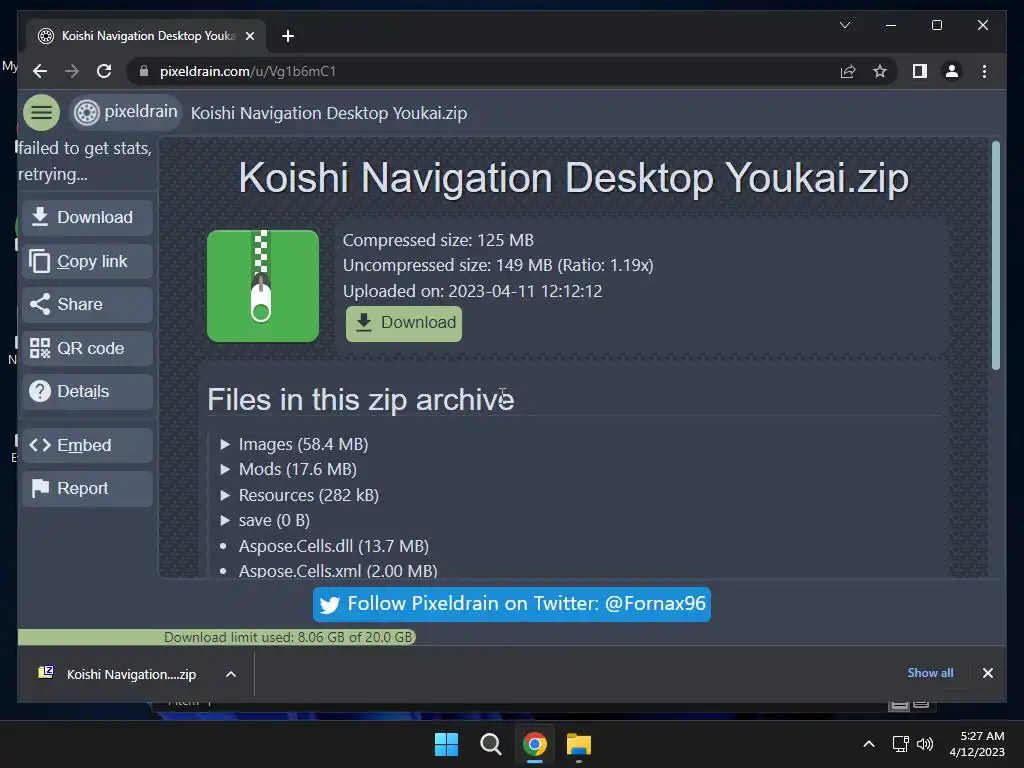Viewport: 1024px width, 768px height.
Task: Follow Pixeldrain on Twitter banner
Action: click(511, 604)
